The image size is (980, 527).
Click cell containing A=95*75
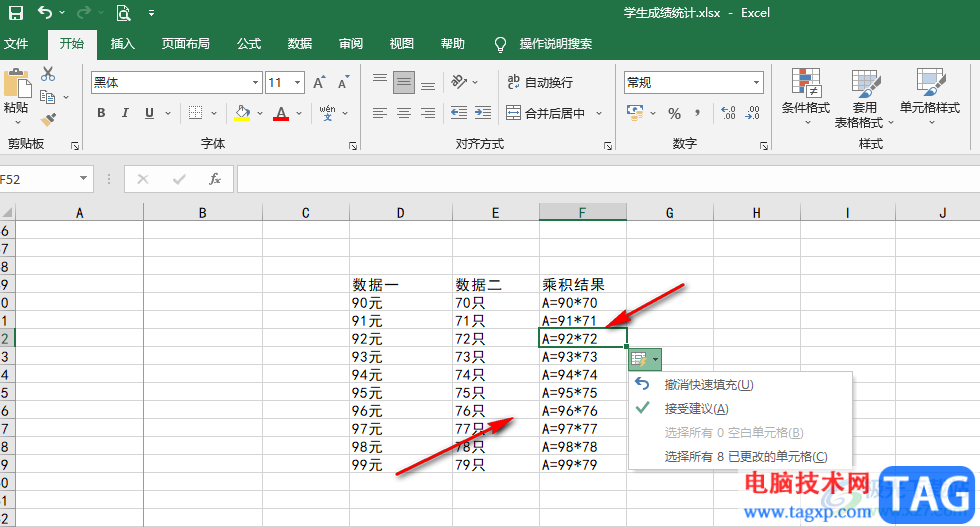(582, 393)
